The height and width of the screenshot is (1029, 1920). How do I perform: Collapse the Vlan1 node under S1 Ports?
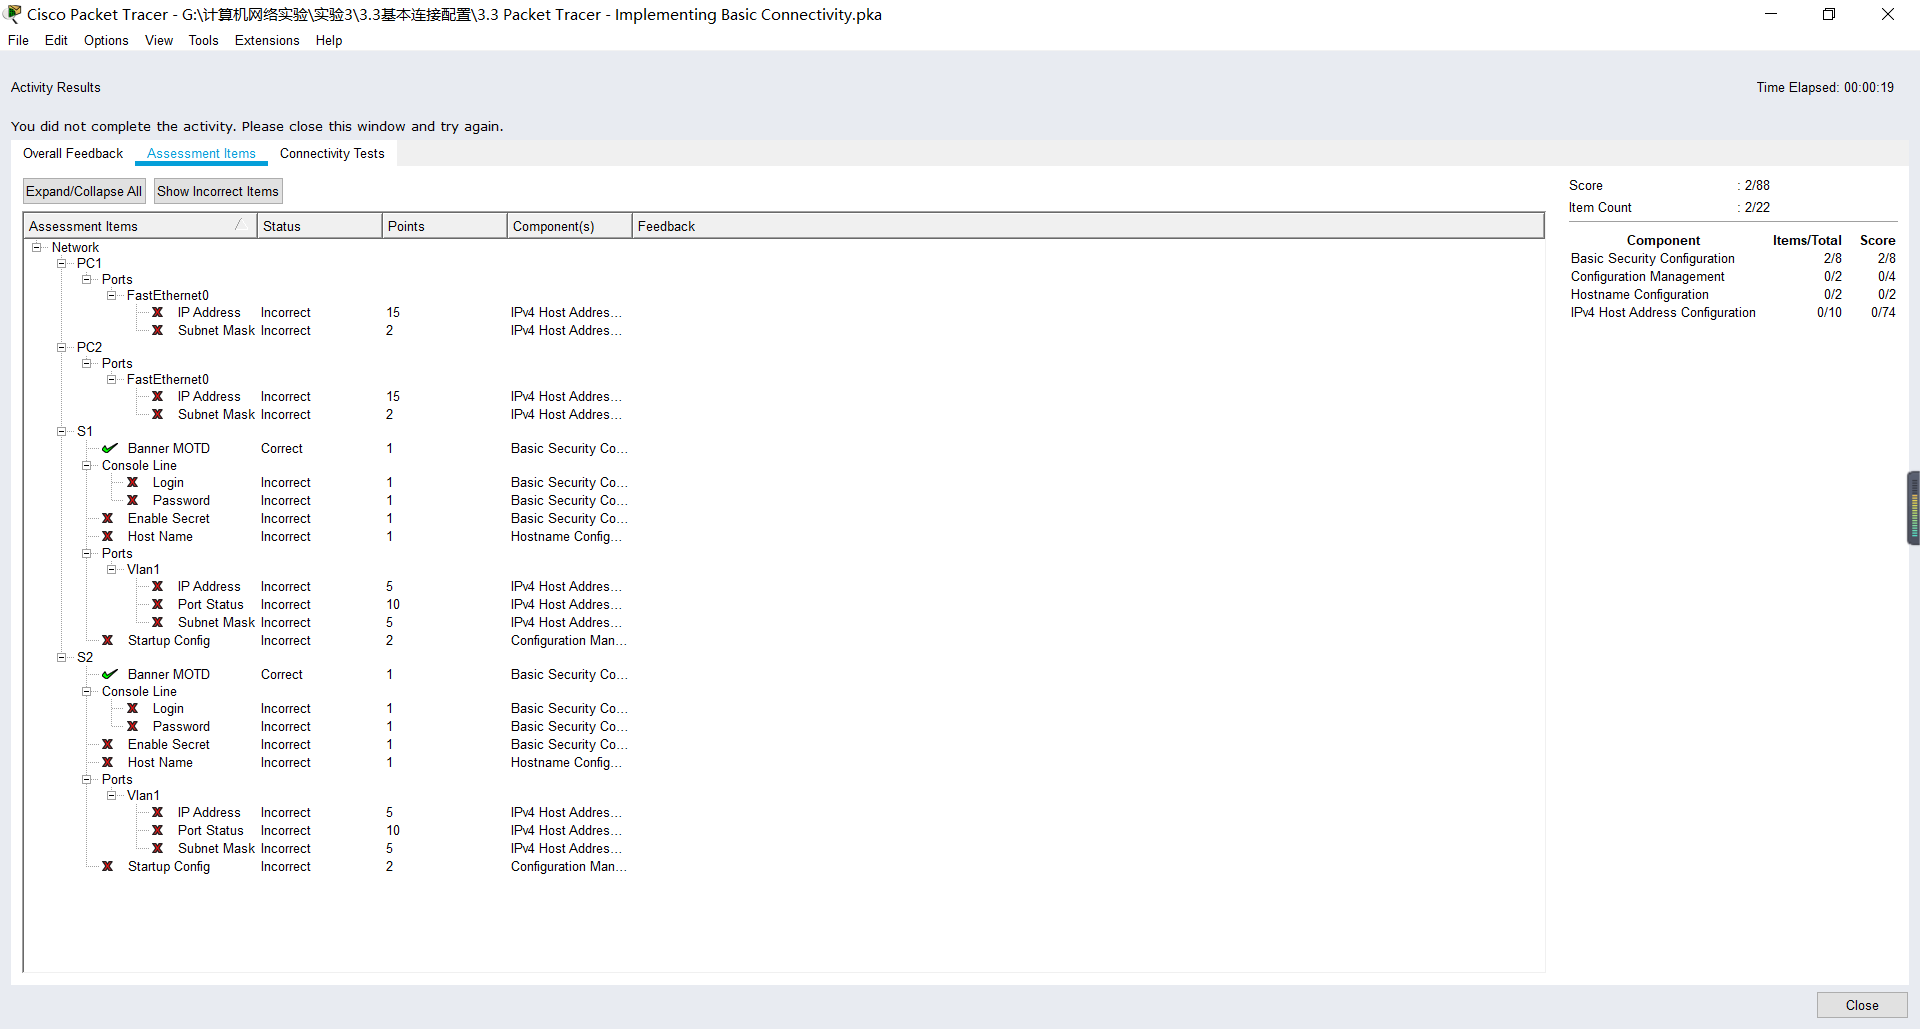pyautogui.click(x=112, y=570)
